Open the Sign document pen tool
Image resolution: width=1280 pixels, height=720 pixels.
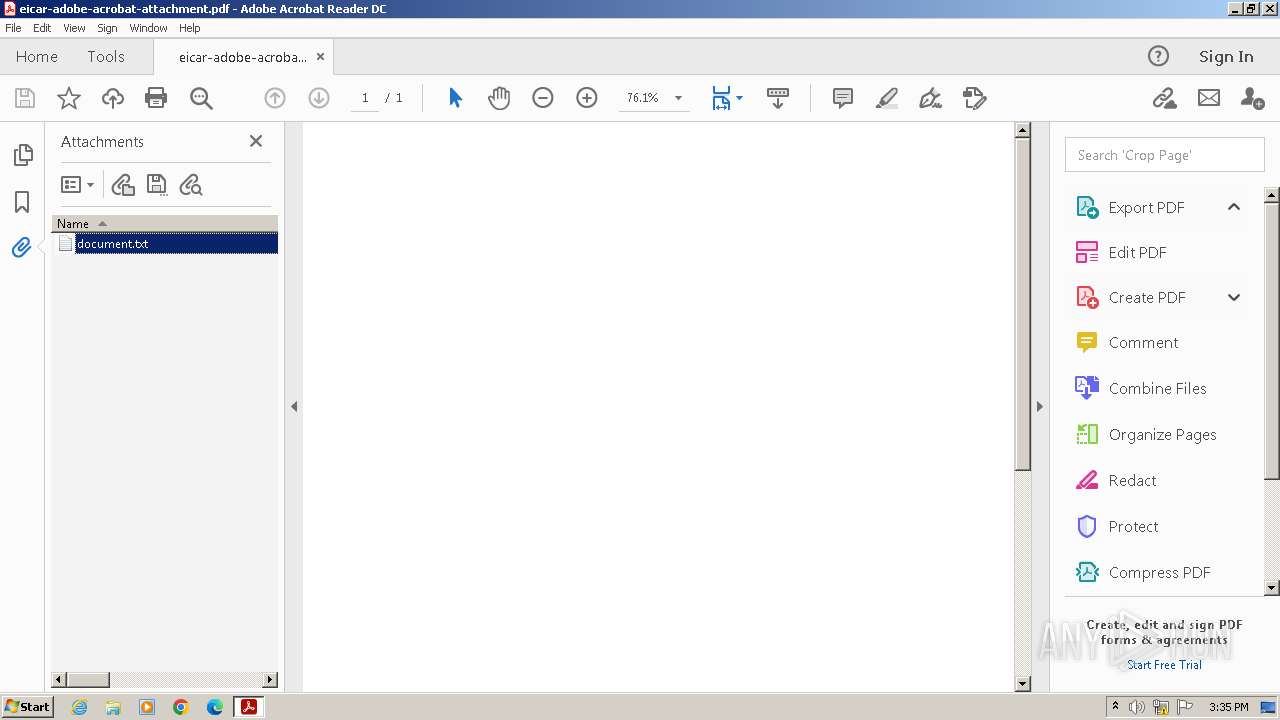pyautogui.click(x=931, y=98)
